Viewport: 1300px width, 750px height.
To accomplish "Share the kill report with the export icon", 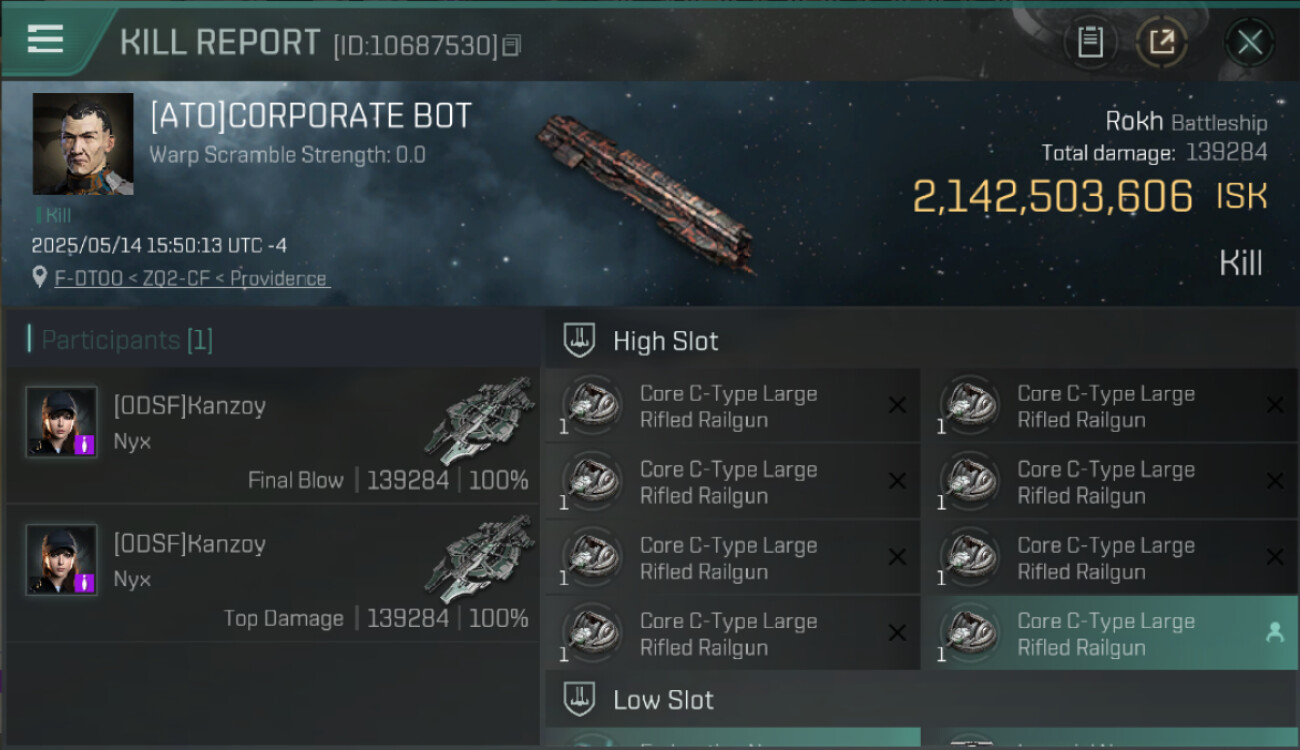I will coord(1161,42).
